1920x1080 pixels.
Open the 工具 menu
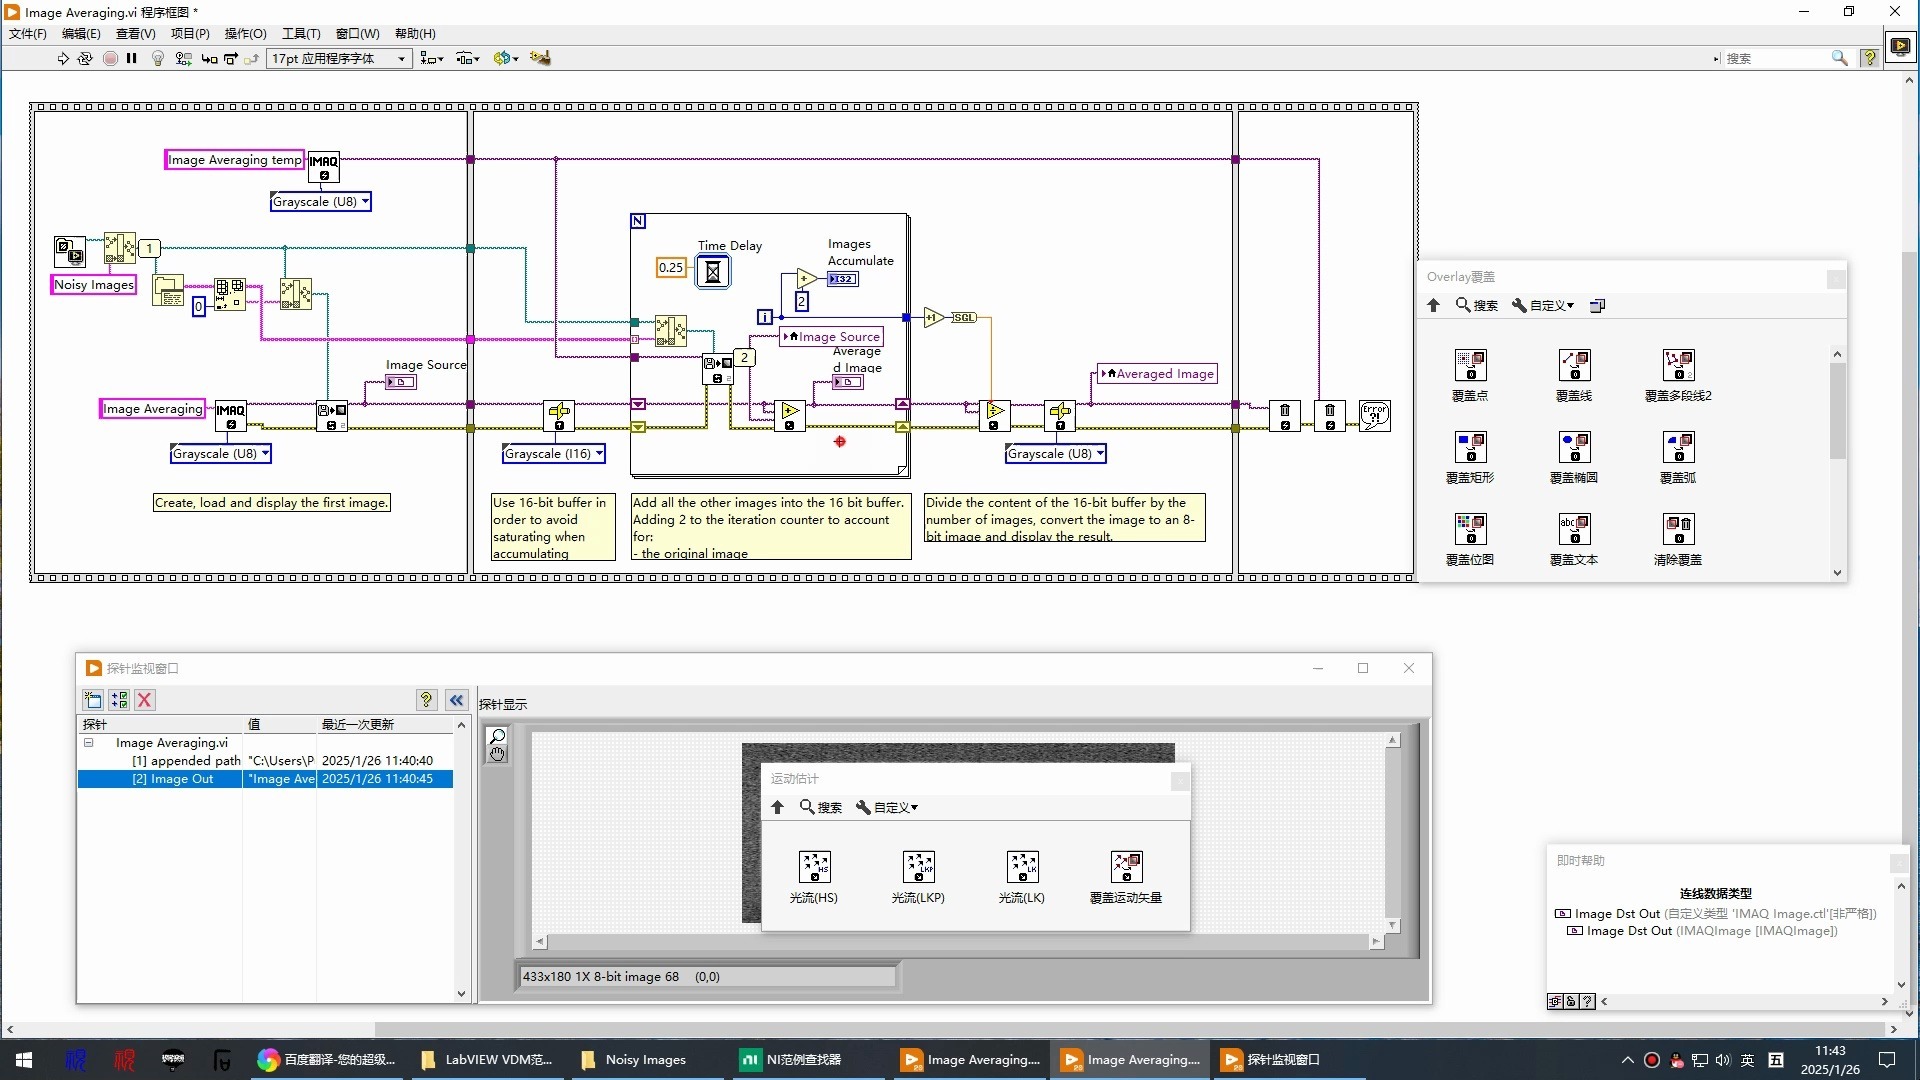[x=299, y=33]
